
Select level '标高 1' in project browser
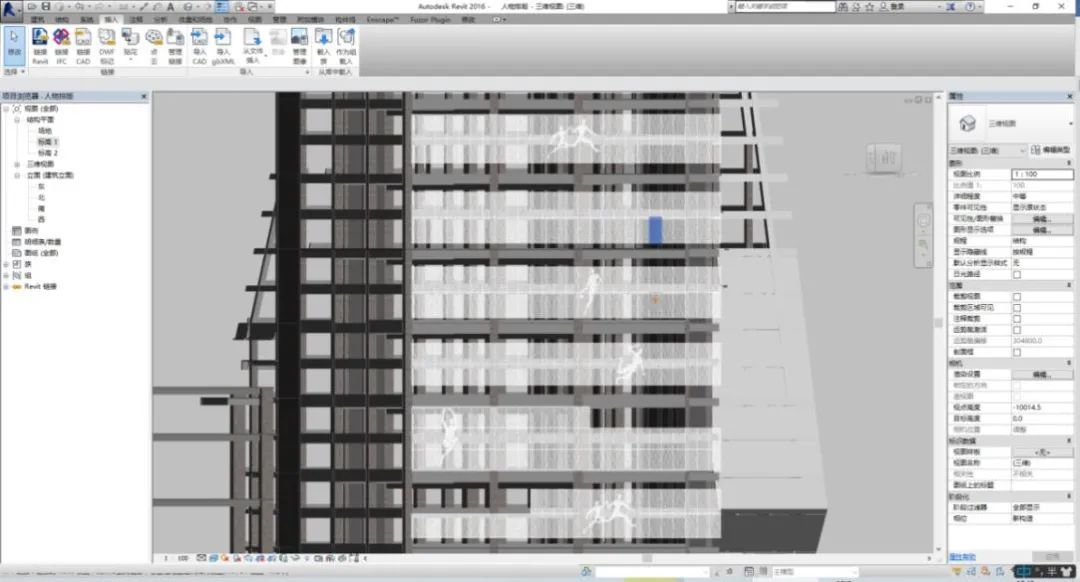[48, 142]
